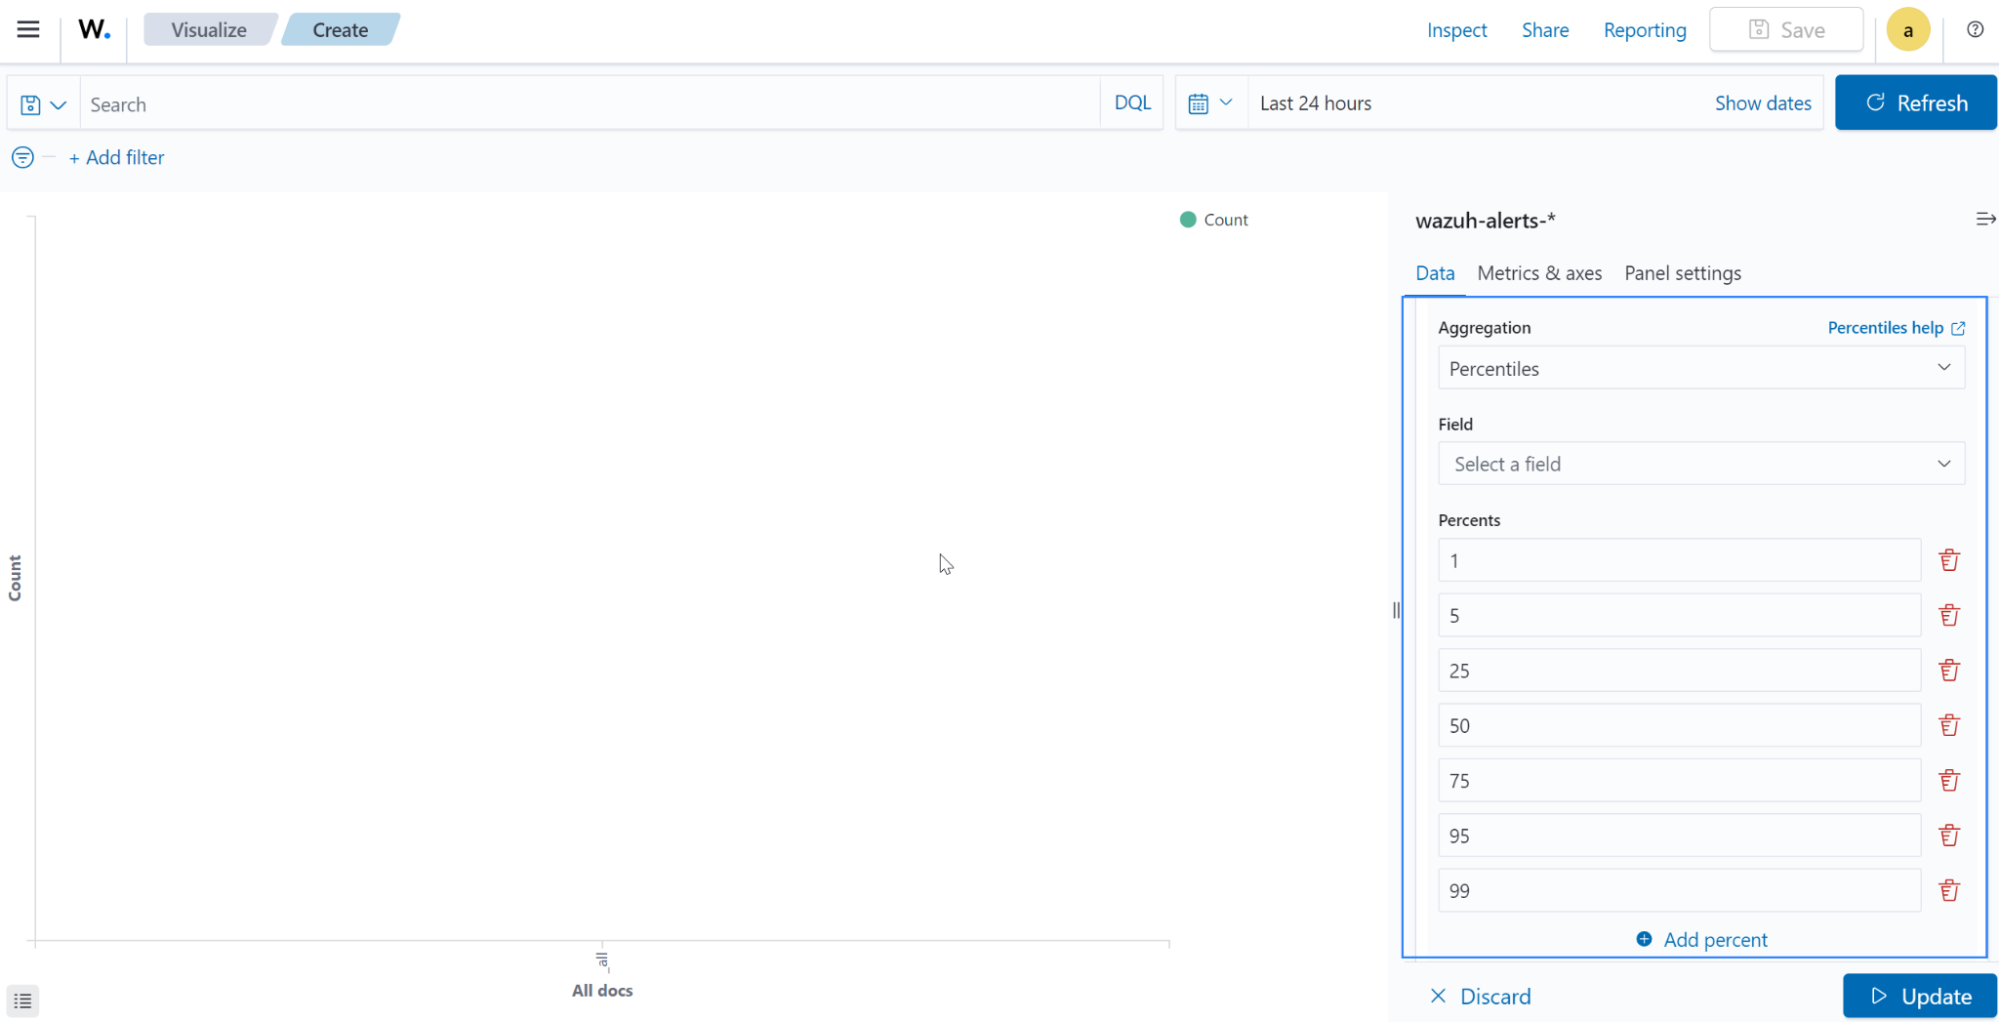Open the Percentiles help link
This screenshot has height=1022, width=1999.
(1895, 327)
